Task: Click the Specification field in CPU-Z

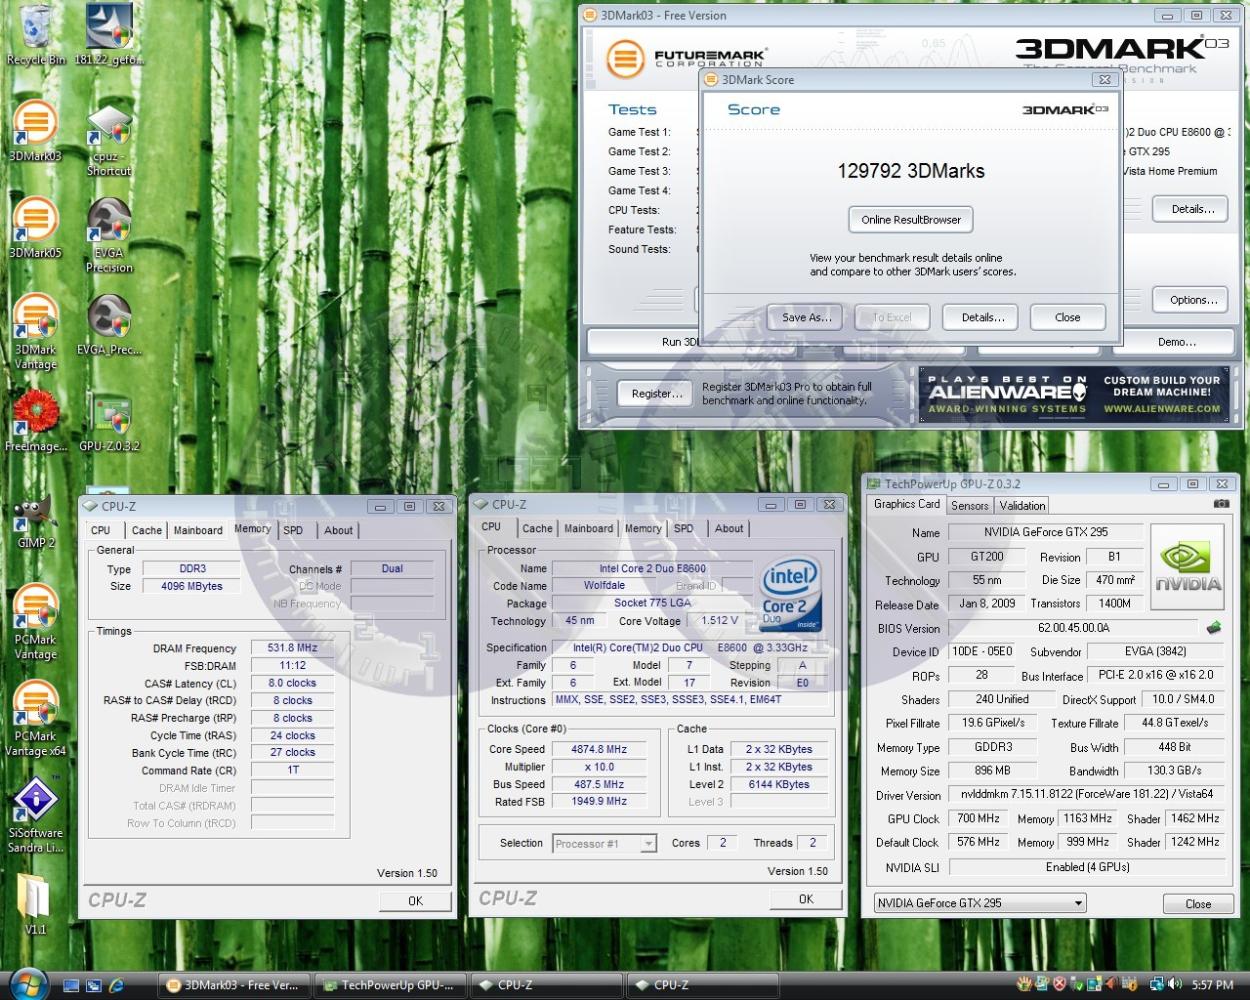Action: [x=690, y=647]
